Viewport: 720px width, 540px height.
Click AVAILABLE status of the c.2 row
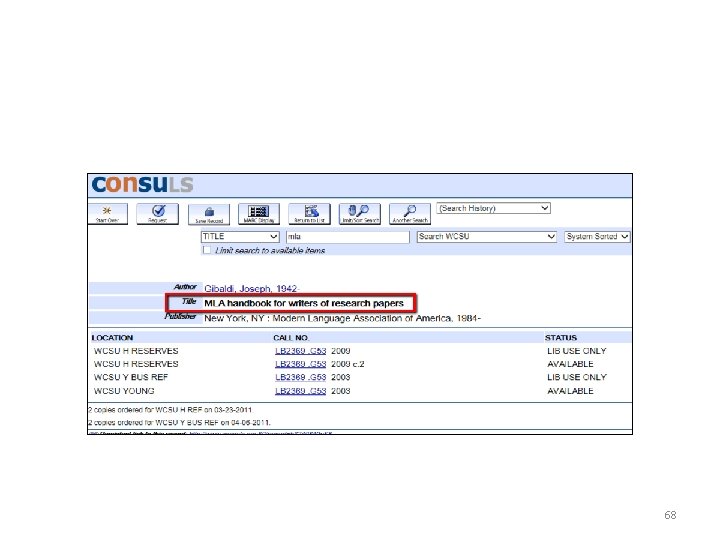[570, 364]
